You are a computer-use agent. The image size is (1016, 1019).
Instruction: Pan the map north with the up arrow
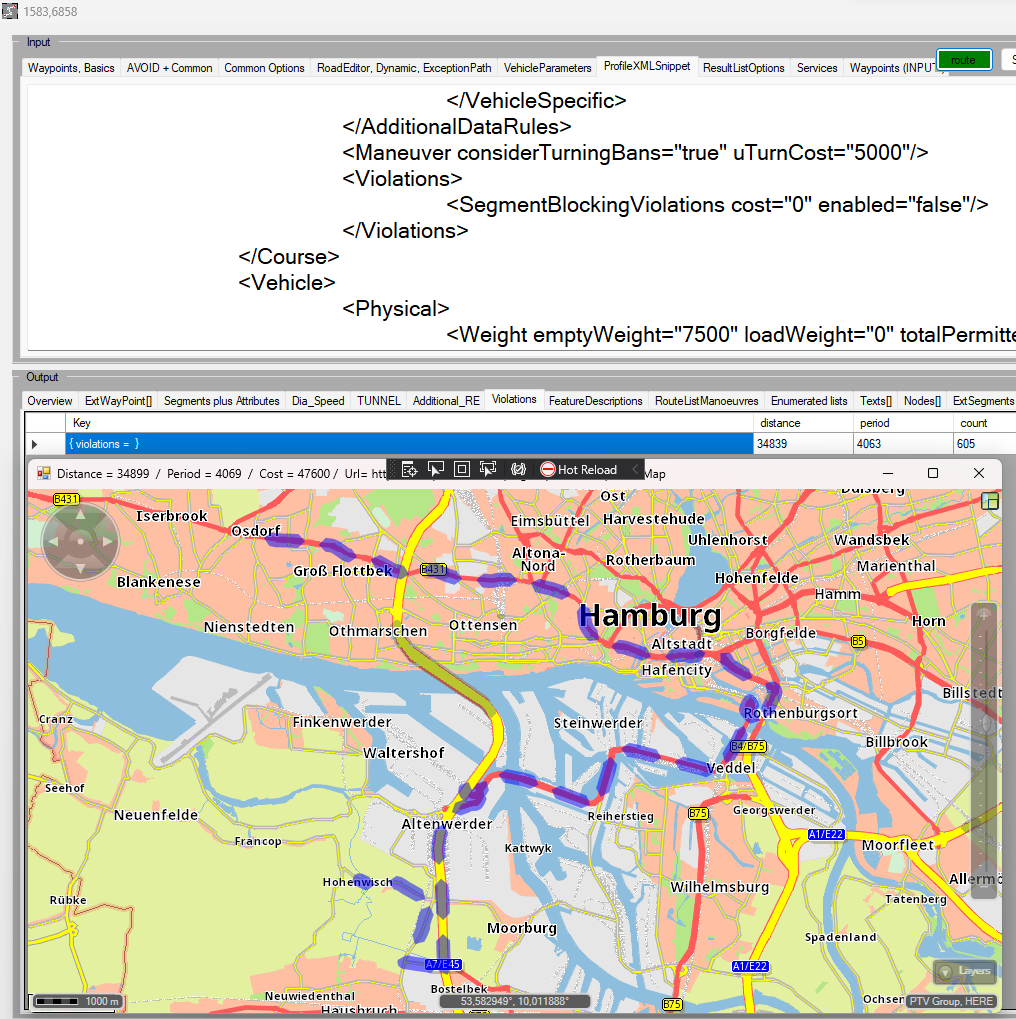pos(81,516)
